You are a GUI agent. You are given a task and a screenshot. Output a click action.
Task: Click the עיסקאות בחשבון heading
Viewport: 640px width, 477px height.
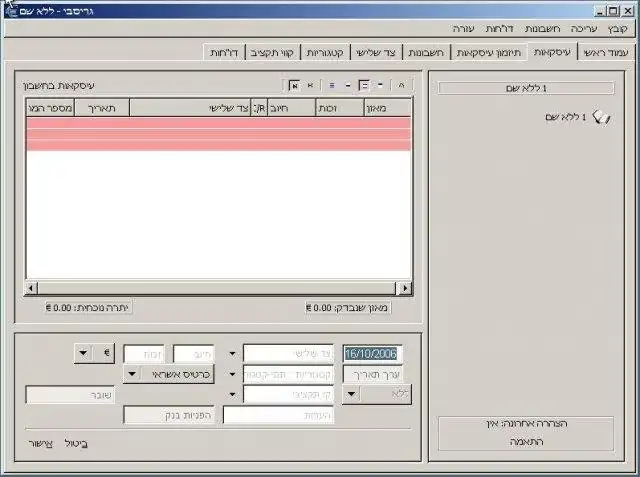(59, 86)
